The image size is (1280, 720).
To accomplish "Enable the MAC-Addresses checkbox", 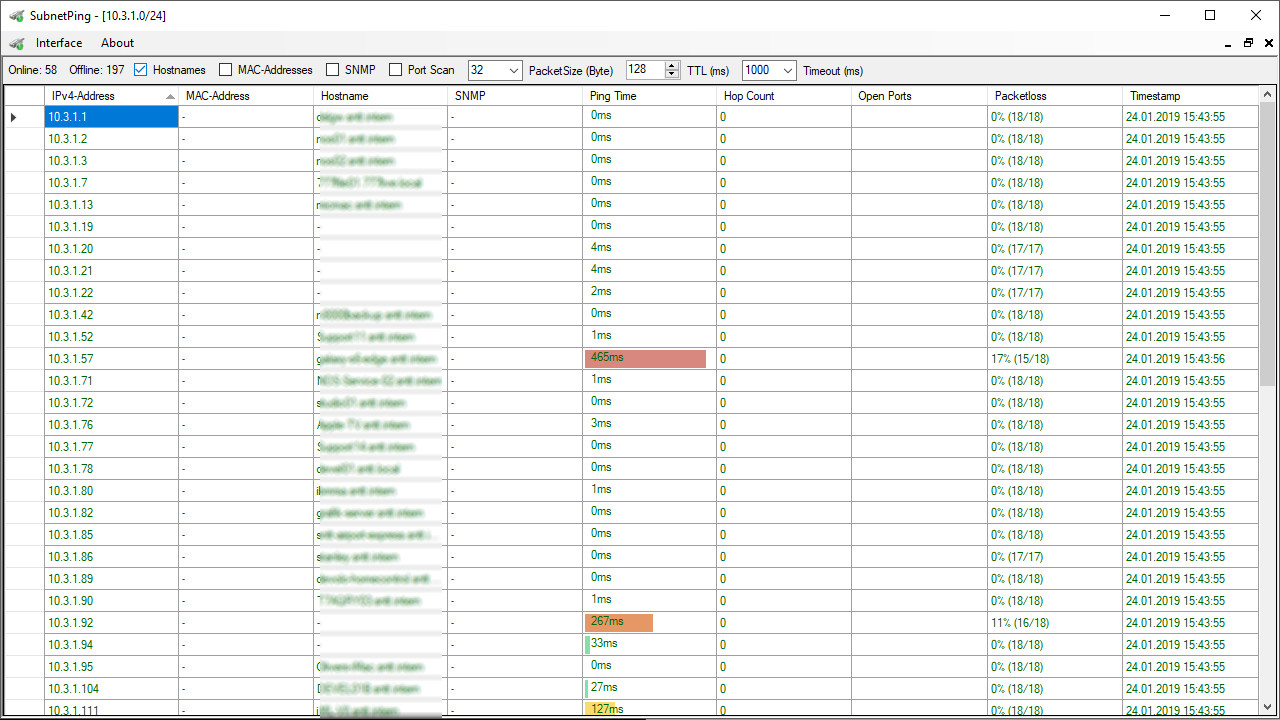I will (x=226, y=70).
